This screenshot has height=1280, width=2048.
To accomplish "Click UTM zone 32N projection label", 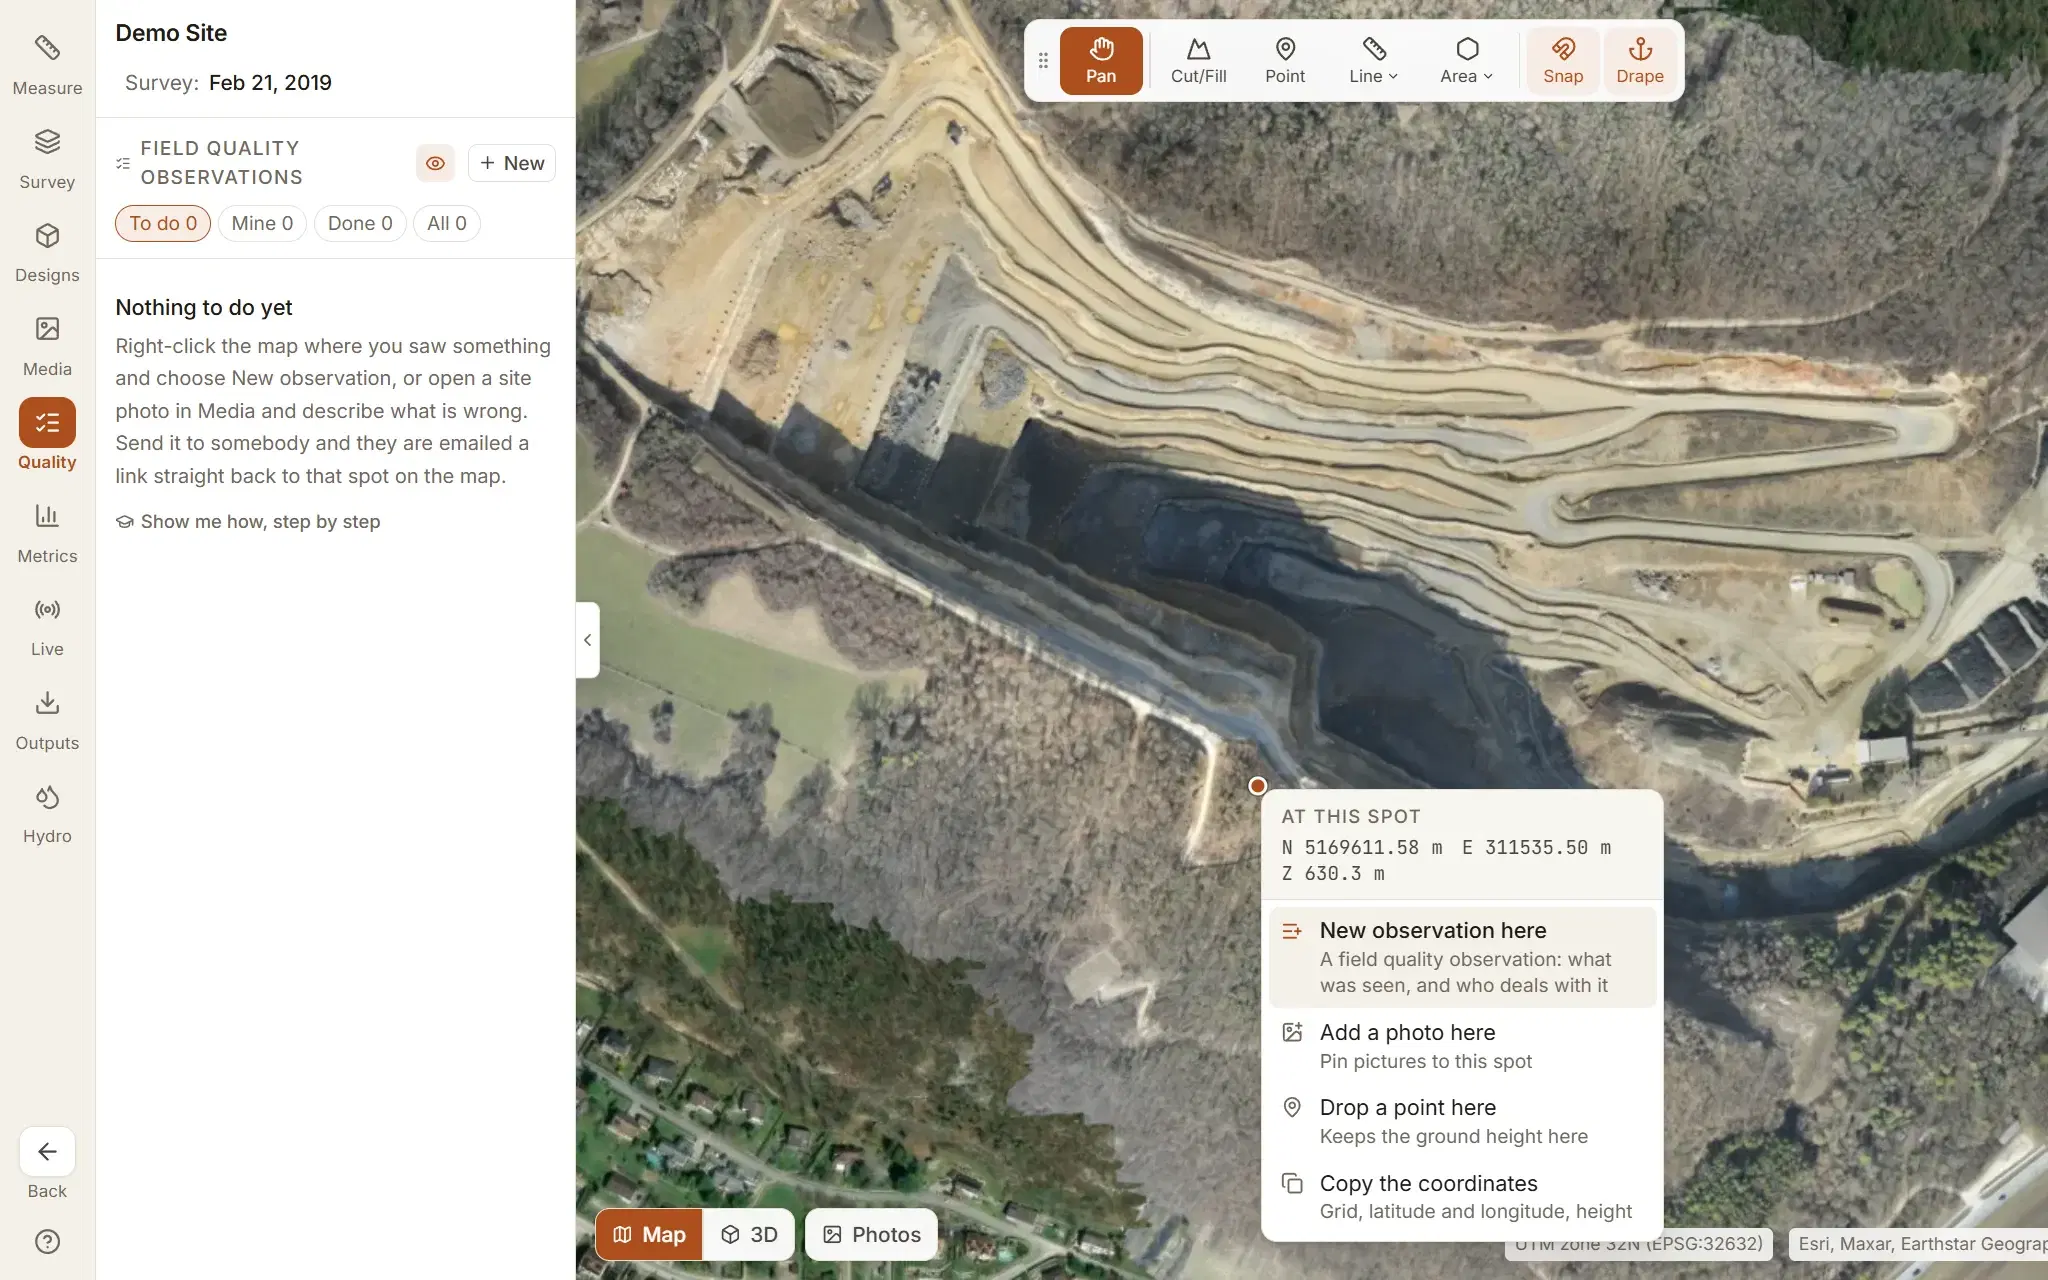I will click(x=1638, y=1244).
